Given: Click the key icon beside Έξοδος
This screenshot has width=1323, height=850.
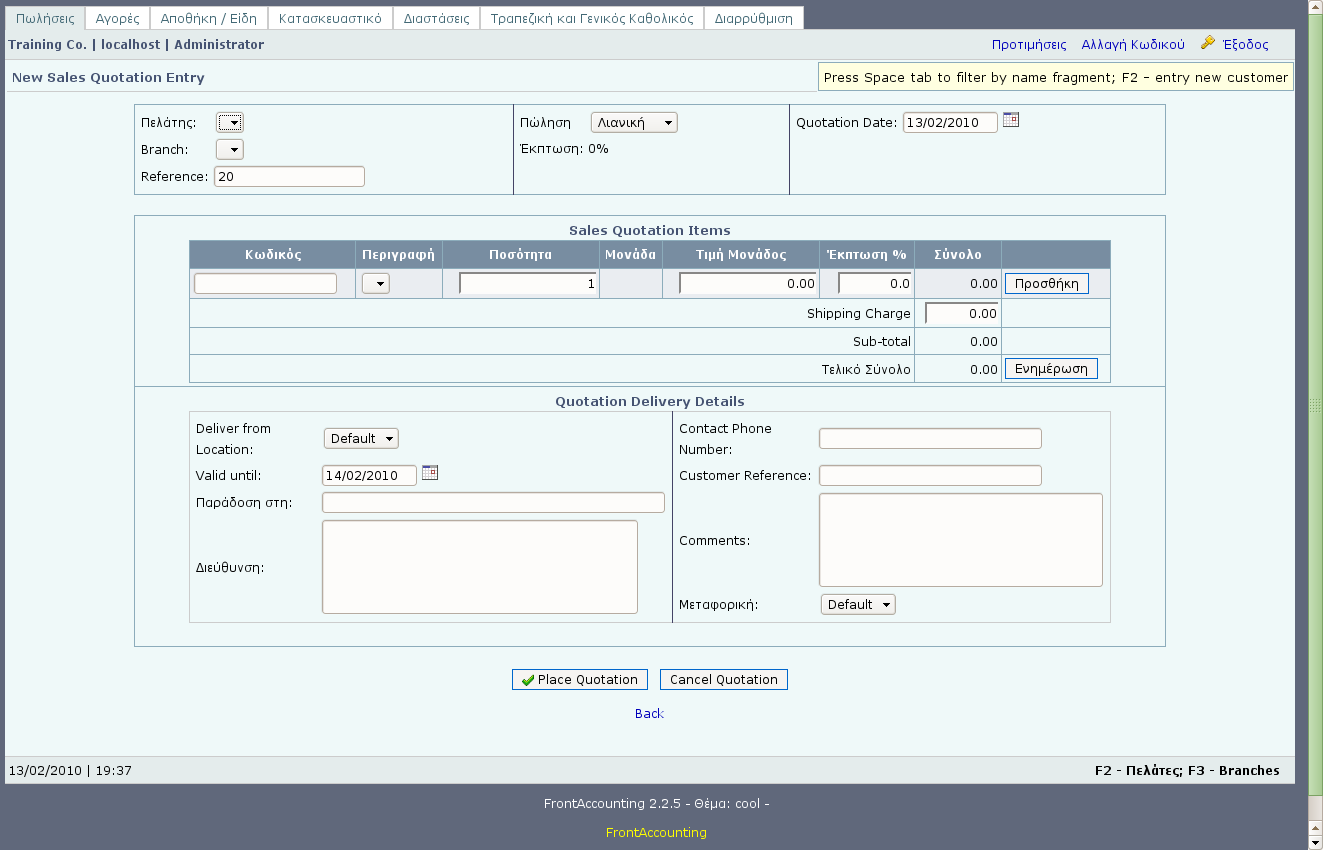Looking at the screenshot, I should click(1208, 44).
